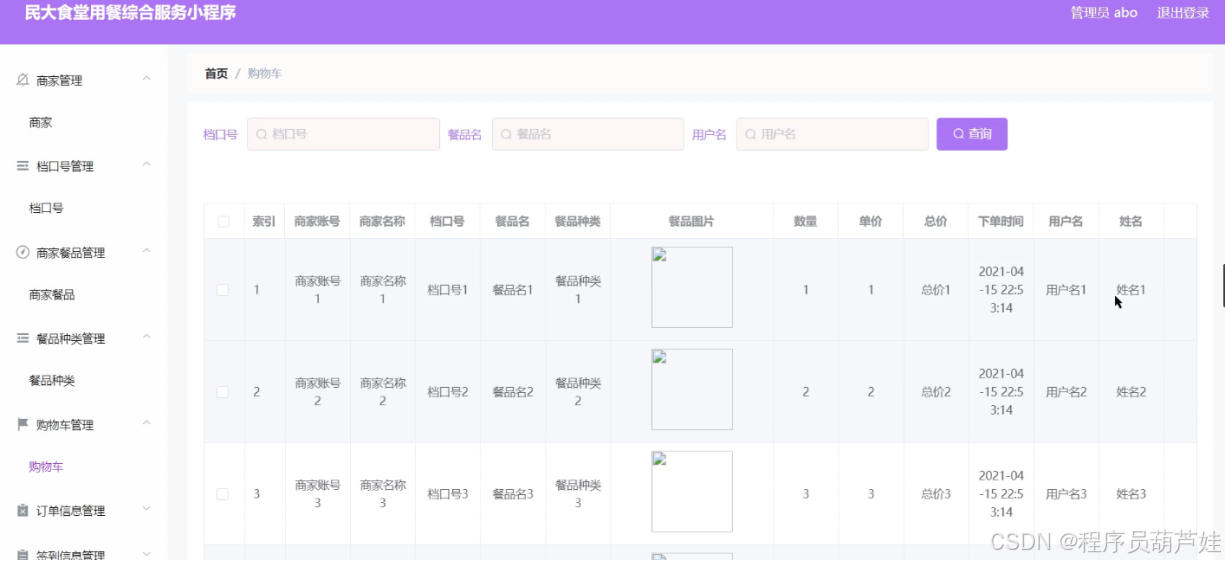Open the 订单信息管理 sidebar menu
Screen dimensions: 1225x561
click(x=84, y=510)
